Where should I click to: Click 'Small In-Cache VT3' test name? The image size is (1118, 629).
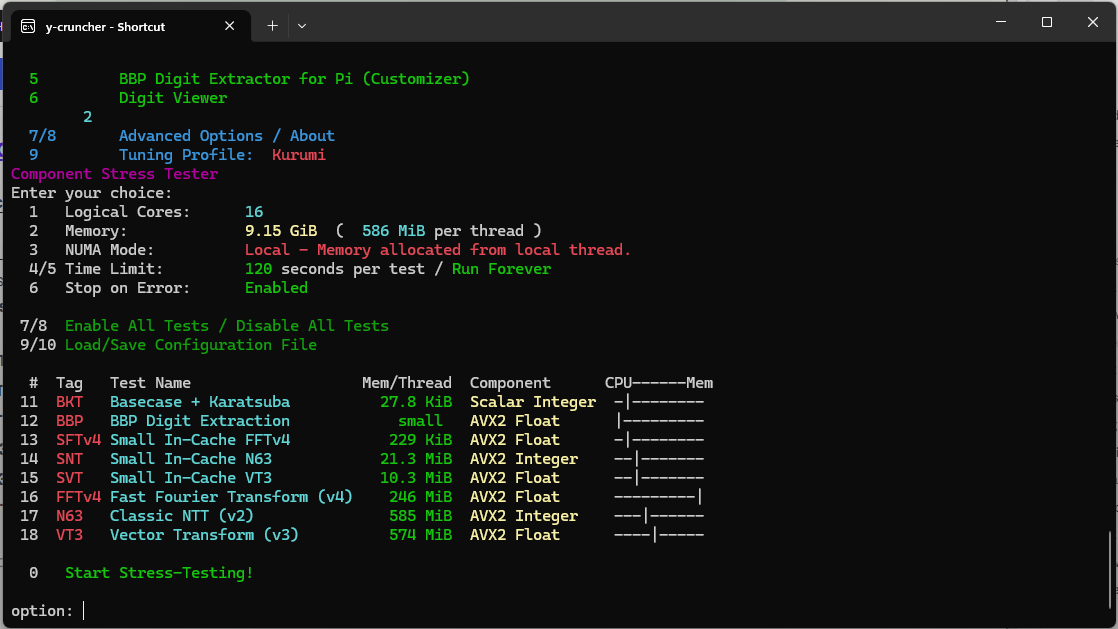pyautogui.click(x=190, y=478)
